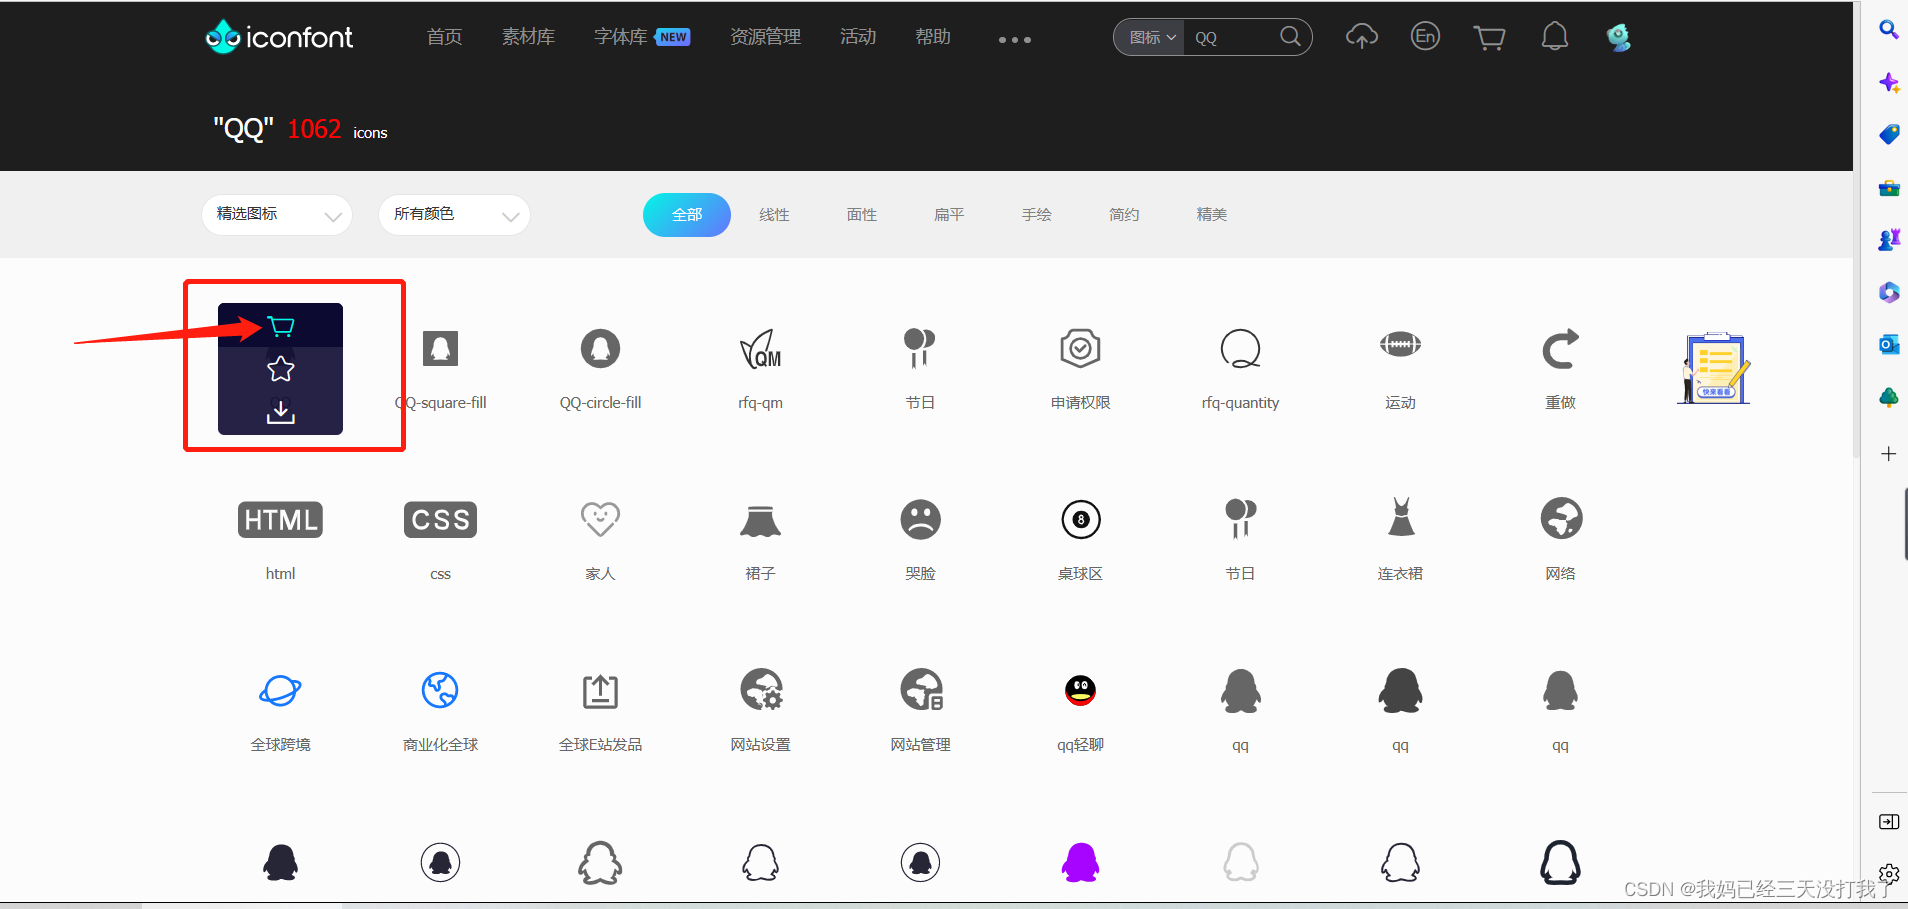This screenshot has width=1908, height=909.
Task: Select the 全部 filter pill
Action: (x=687, y=214)
